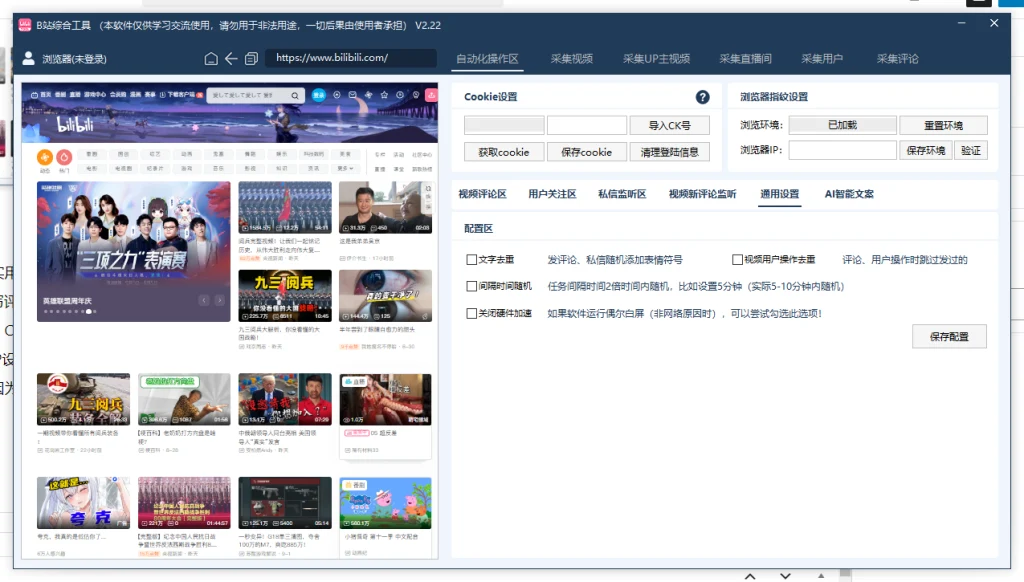1024x582 pixels.
Task: Click the 浏览器IP input field
Action: click(842, 150)
